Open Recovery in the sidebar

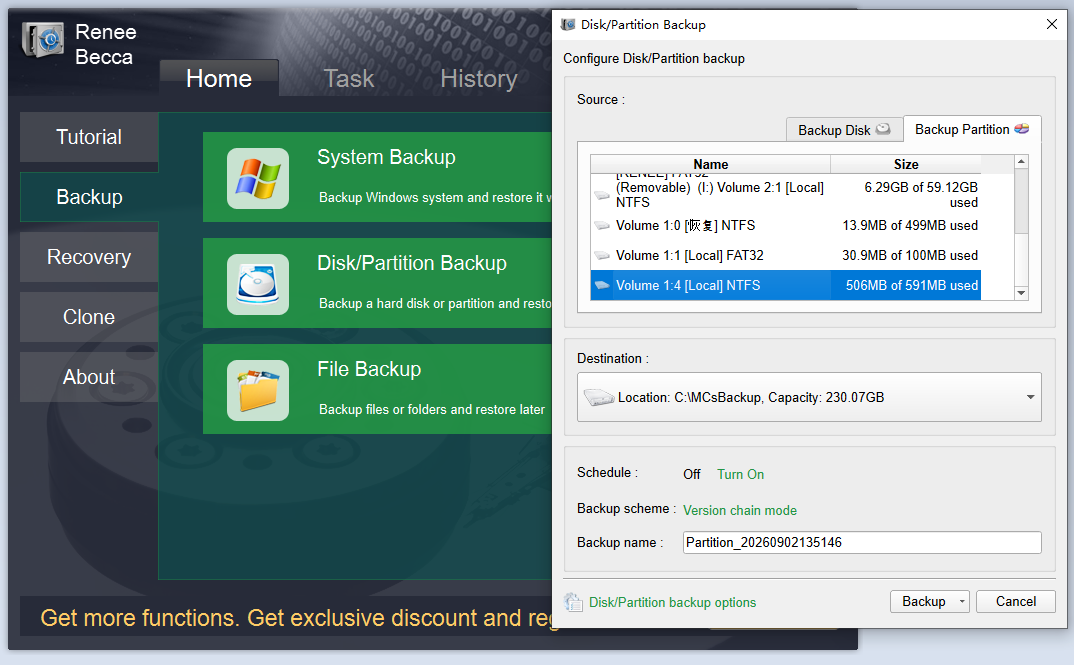[x=89, y=257]
